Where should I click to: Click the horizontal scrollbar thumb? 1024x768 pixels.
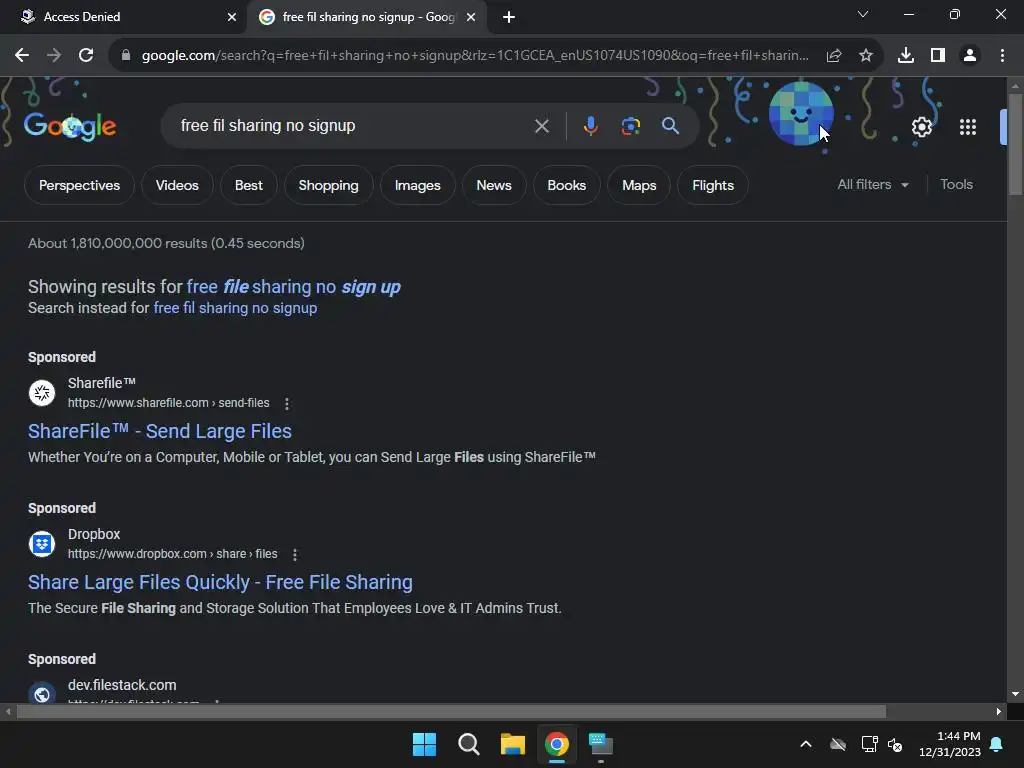click(x=451, y=712)
